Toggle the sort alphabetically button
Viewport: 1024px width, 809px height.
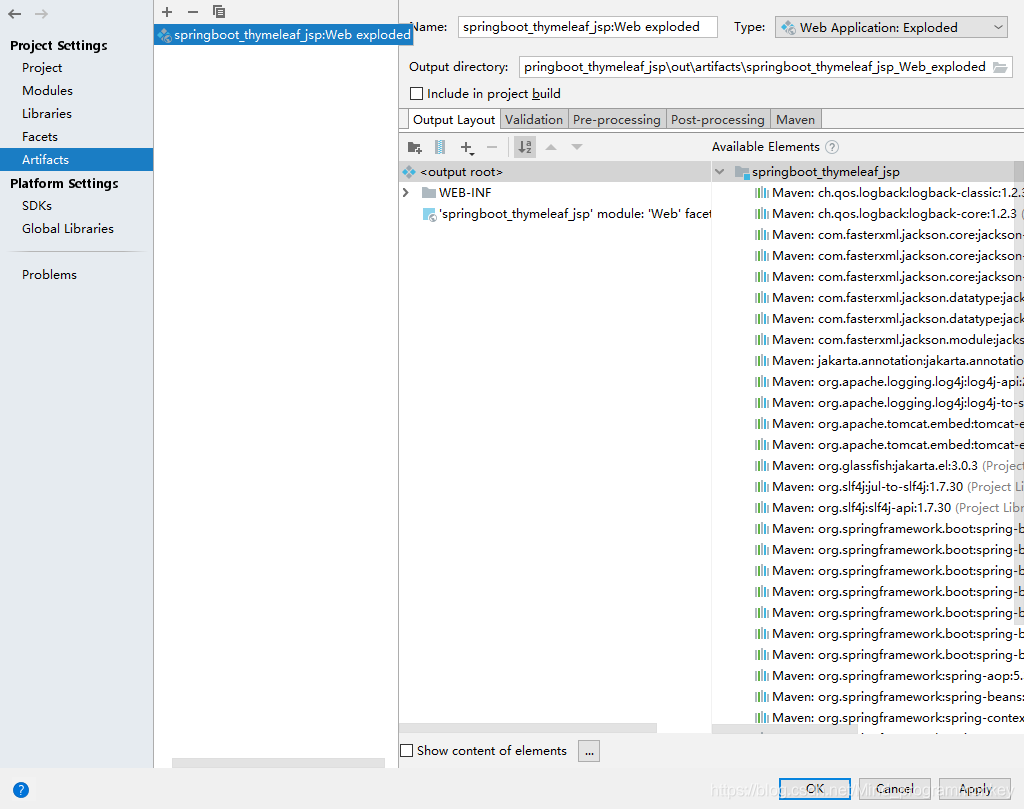(524, 146)
